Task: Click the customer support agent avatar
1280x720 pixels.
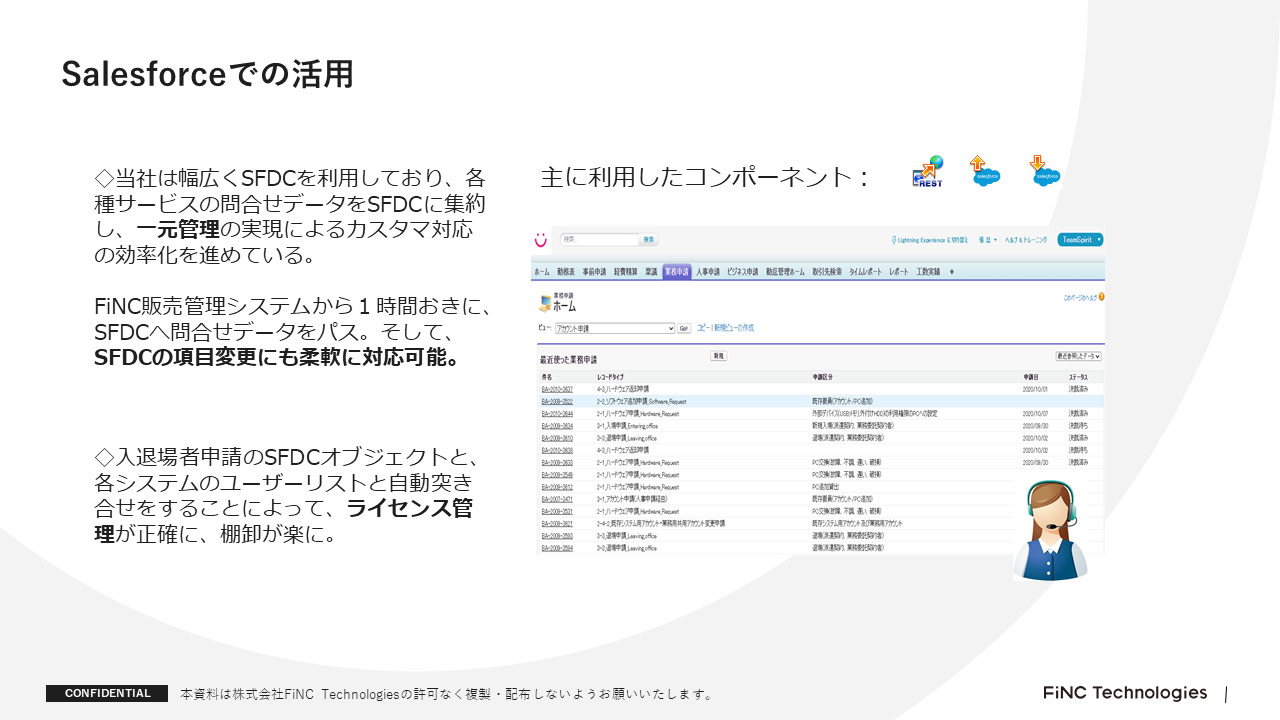Action: pos(1050,530)
